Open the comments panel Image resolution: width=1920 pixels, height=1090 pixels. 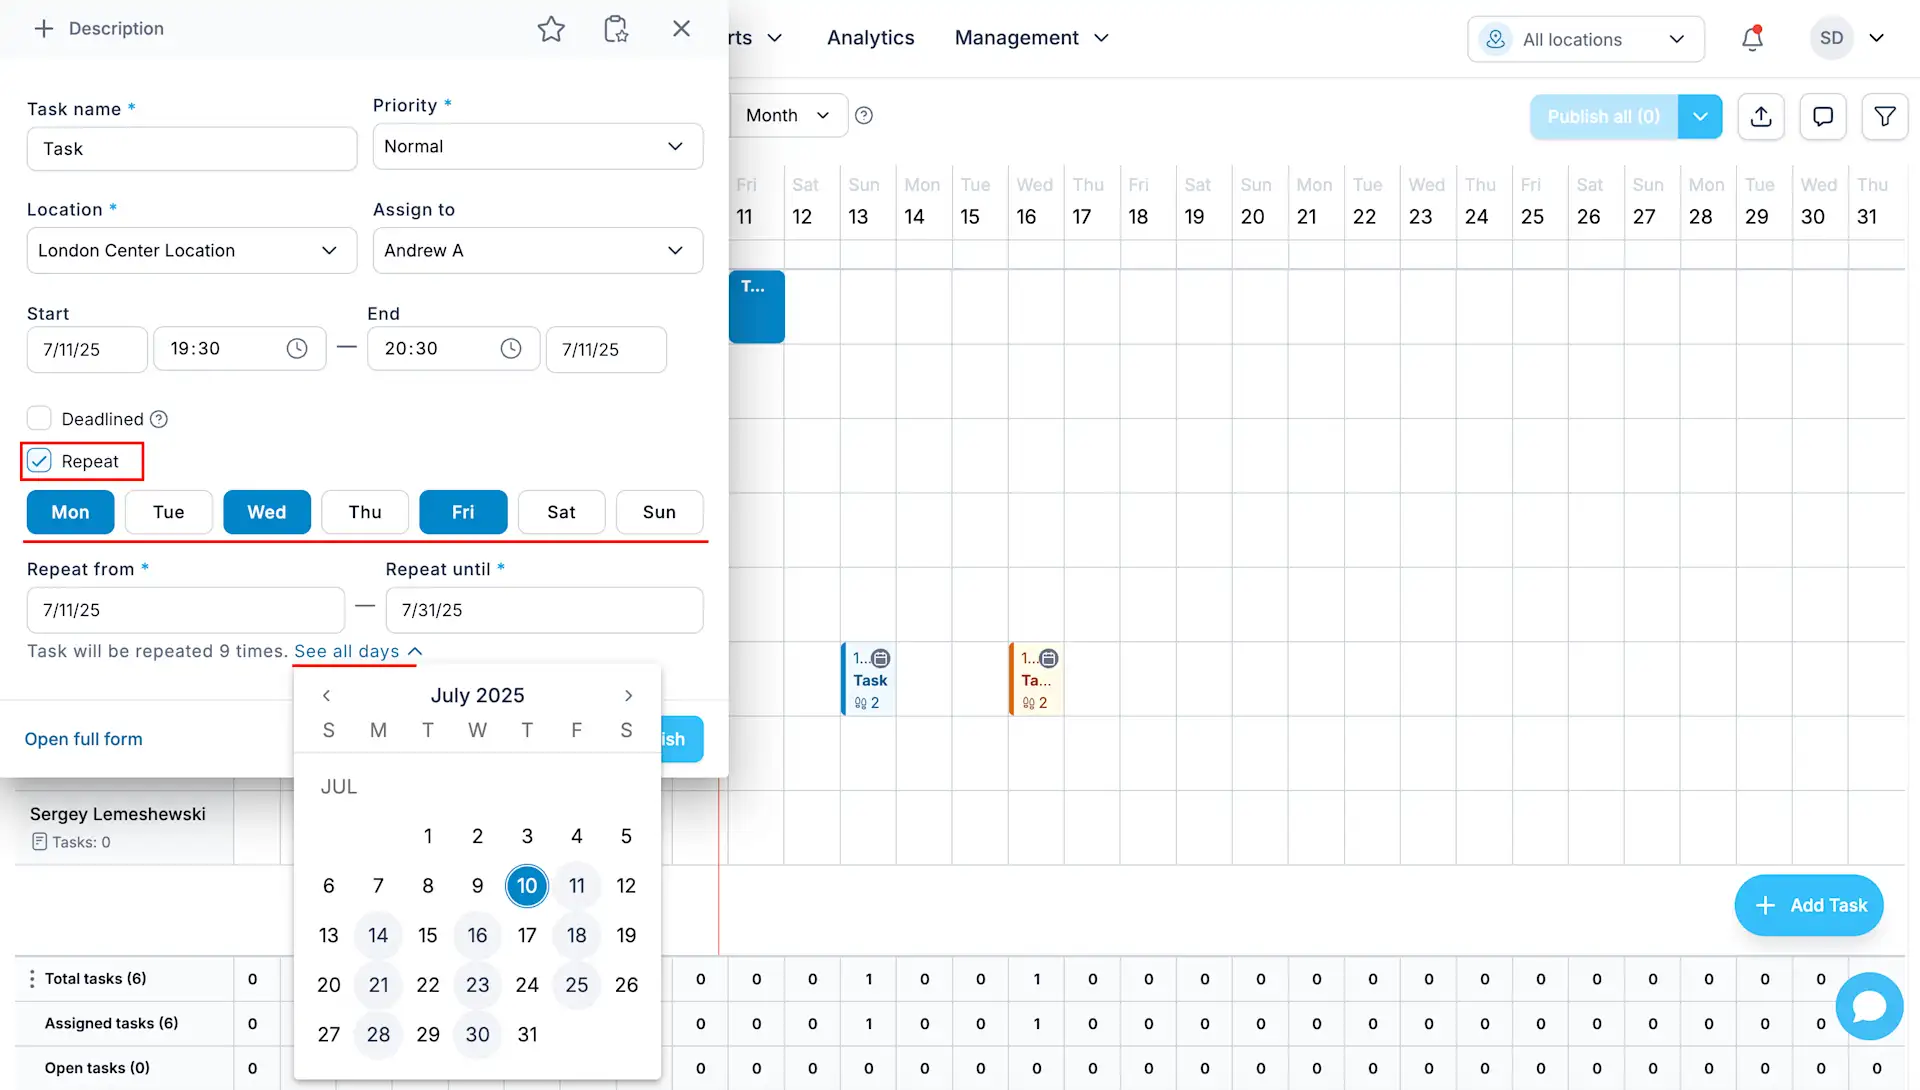[x=1823, y=116]
